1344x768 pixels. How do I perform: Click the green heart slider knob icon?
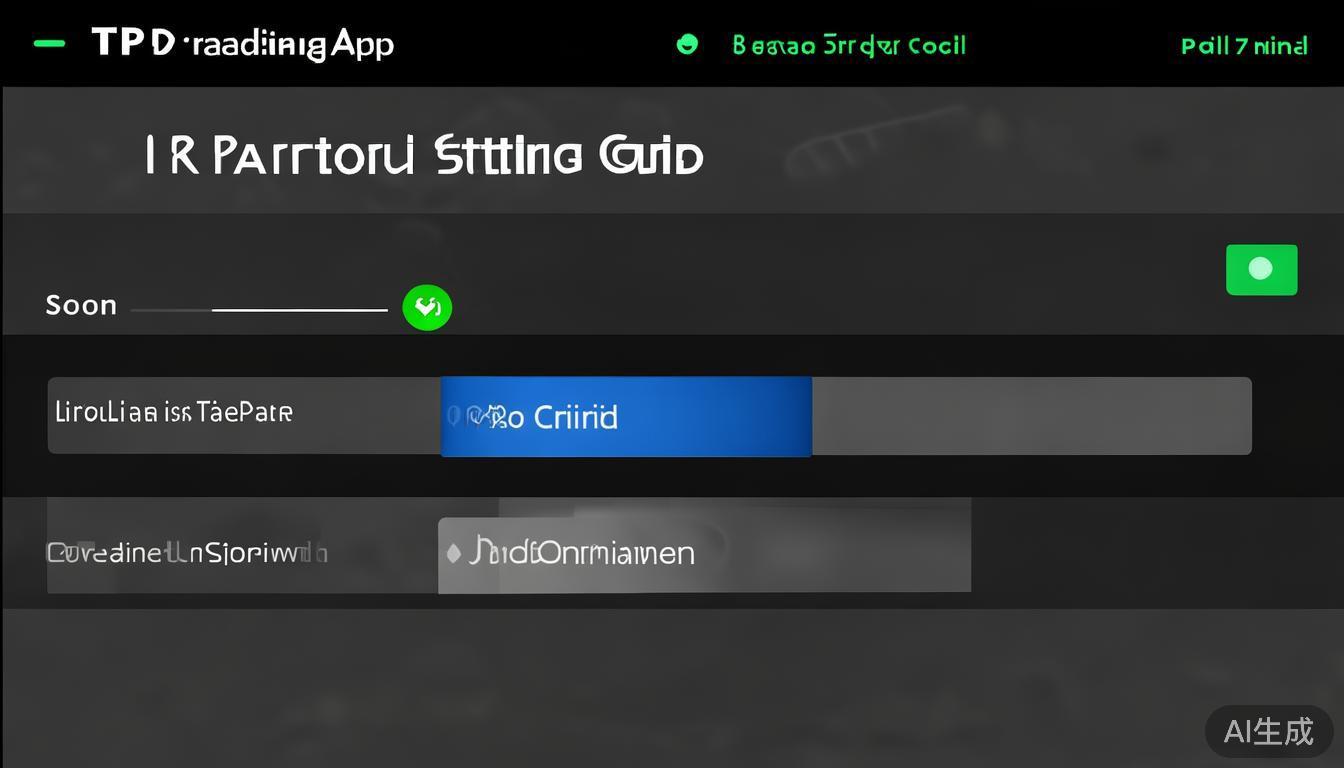click(427, 308)
